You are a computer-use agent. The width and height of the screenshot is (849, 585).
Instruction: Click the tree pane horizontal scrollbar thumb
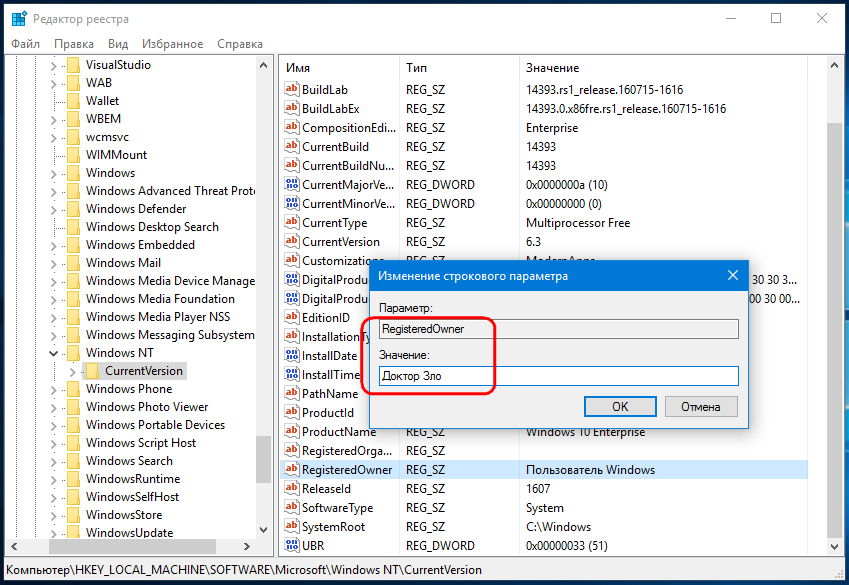132,546
